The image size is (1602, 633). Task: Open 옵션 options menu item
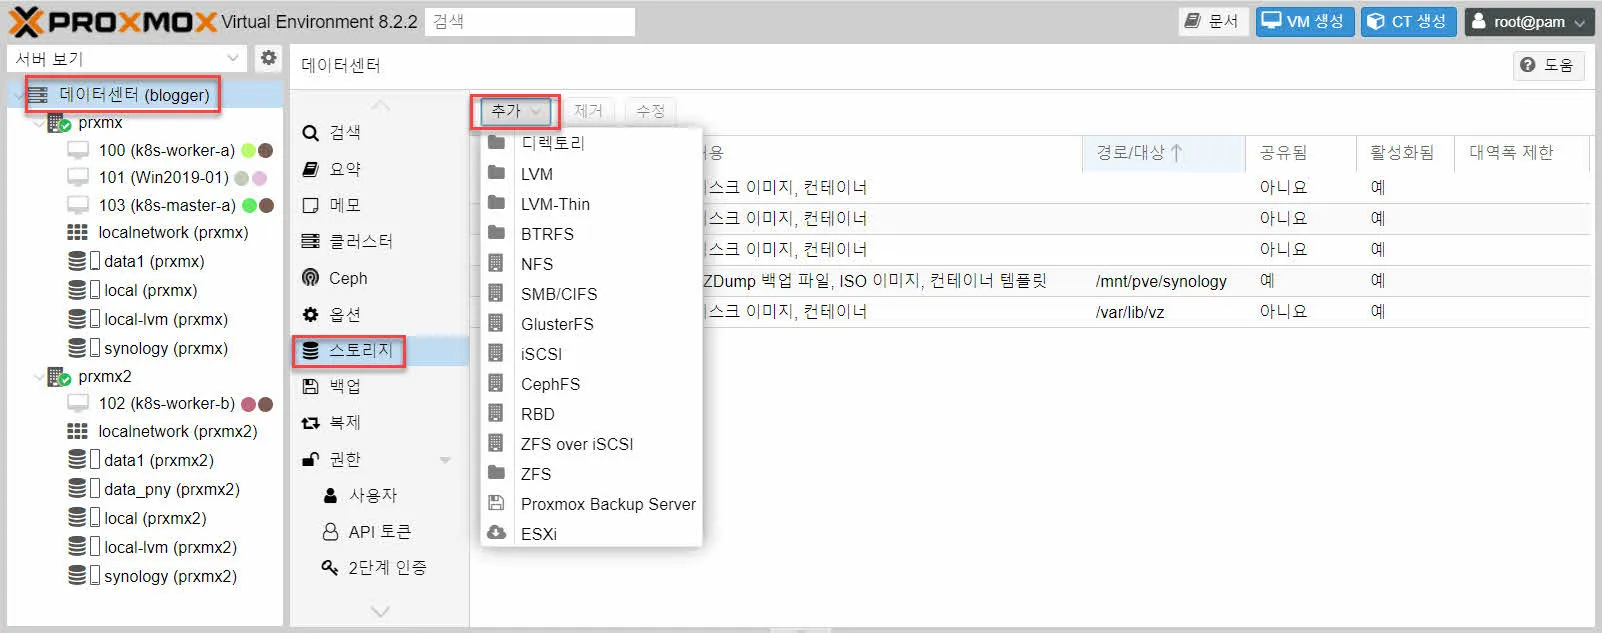point(380,314)
